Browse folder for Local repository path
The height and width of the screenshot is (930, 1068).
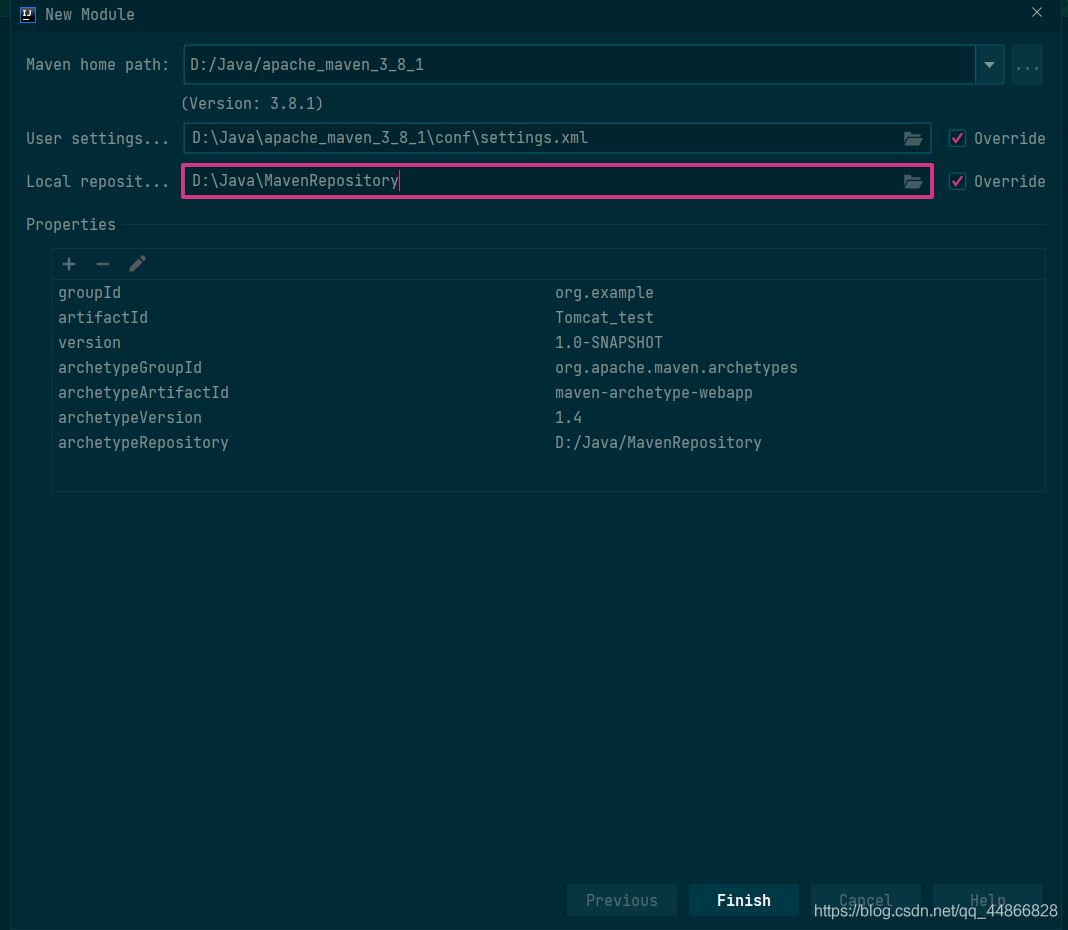point(913,182)
